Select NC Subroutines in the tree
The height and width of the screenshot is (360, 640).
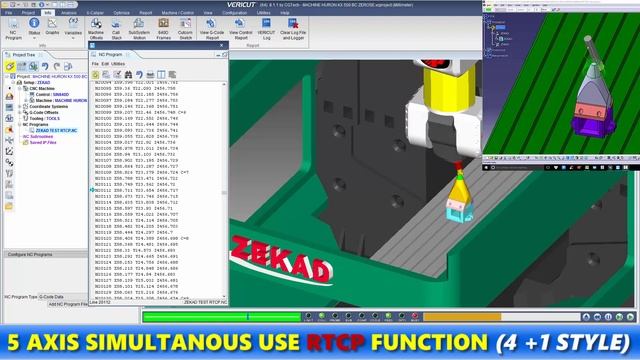38,137
